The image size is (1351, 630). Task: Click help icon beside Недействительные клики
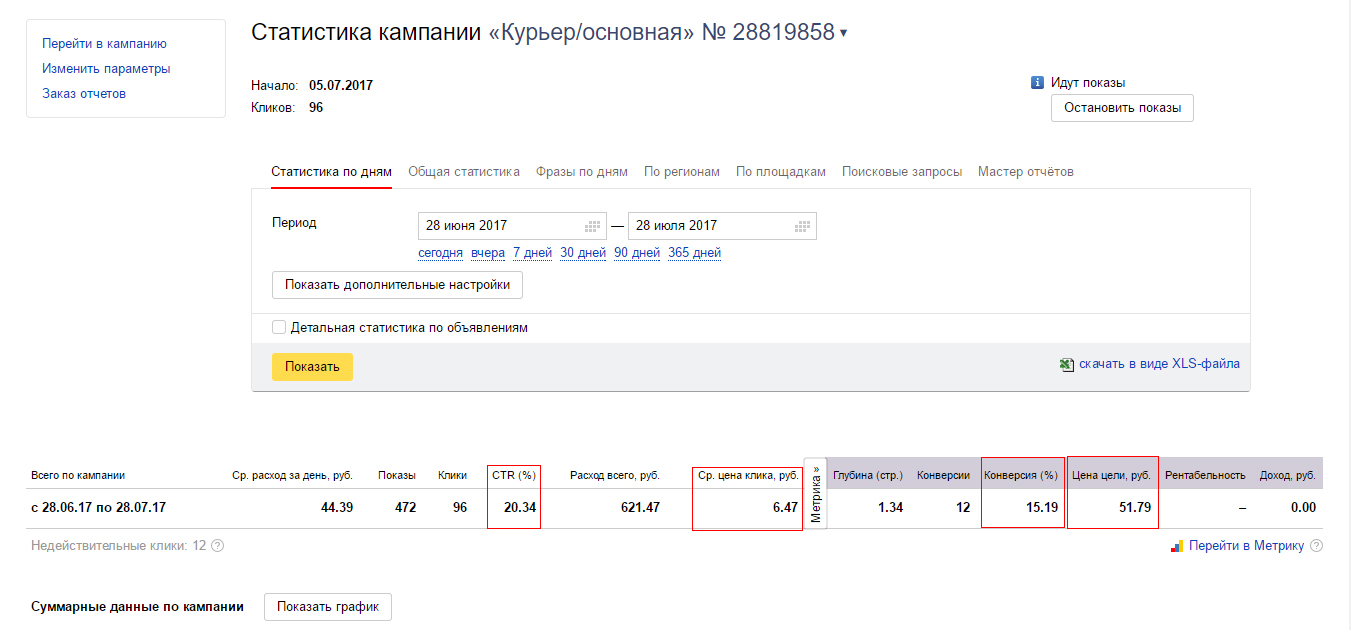(x=217, y=546)
